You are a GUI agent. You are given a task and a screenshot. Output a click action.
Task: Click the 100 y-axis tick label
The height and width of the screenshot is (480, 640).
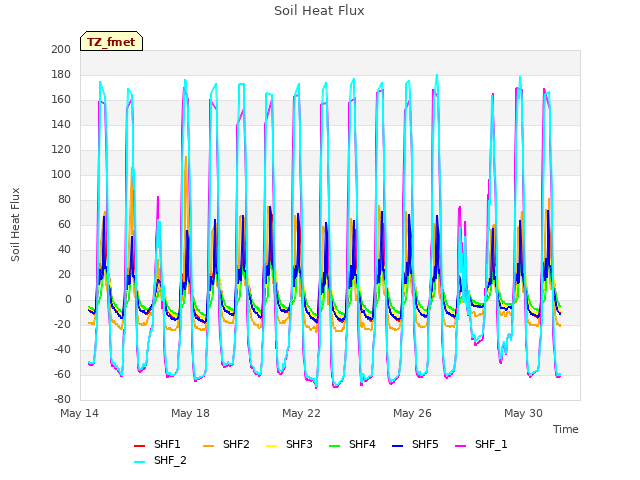(x=61, y=175)
